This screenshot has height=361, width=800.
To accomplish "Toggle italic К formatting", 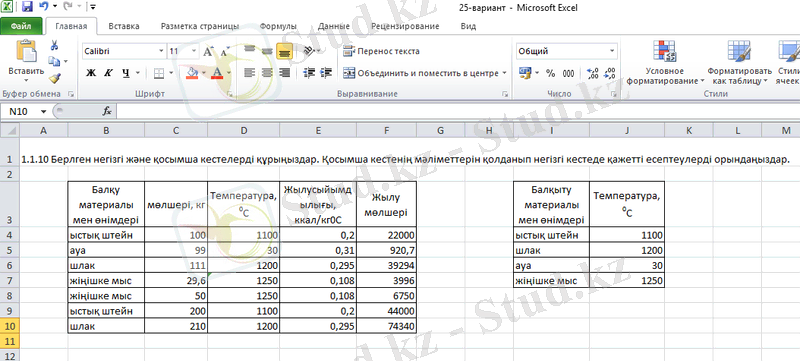I will pyautogui.click(x=108, y=73).
